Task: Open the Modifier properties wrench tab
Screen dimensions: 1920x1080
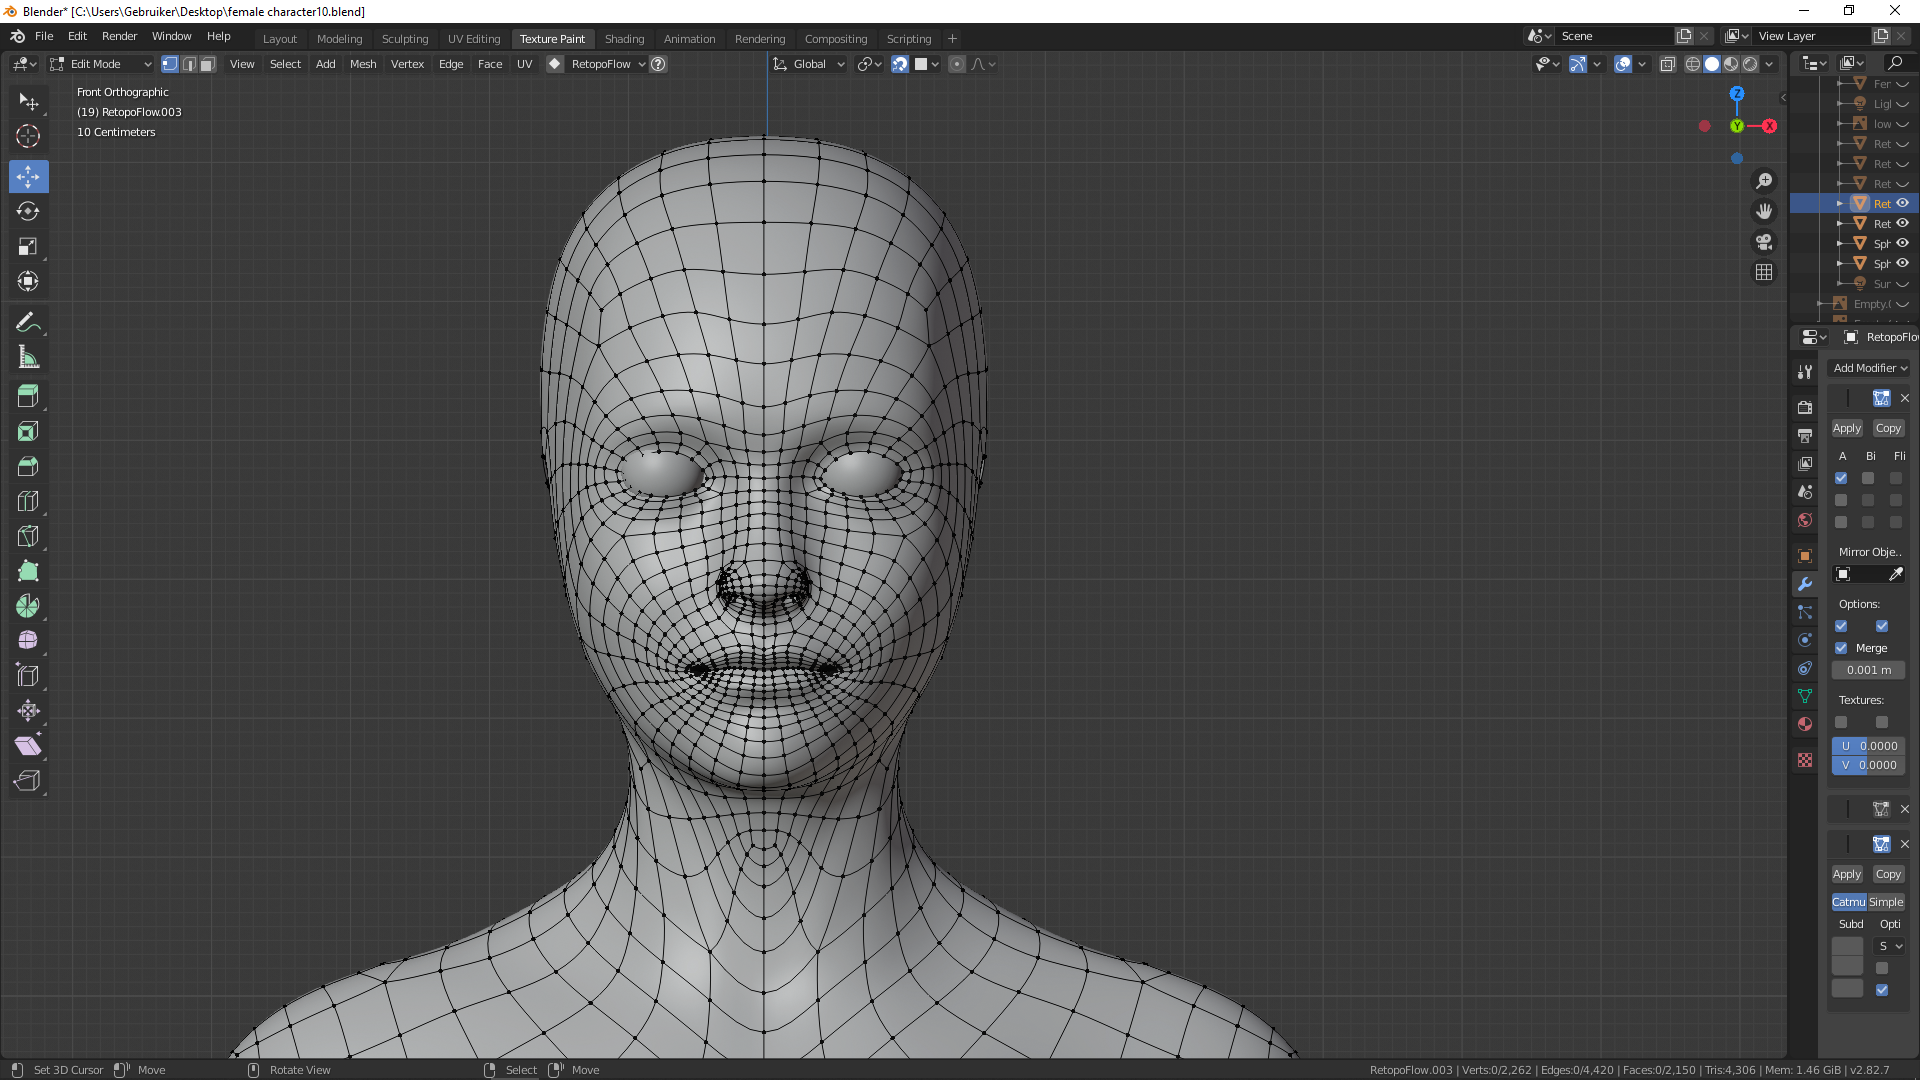Action: tap(1805, 584)
